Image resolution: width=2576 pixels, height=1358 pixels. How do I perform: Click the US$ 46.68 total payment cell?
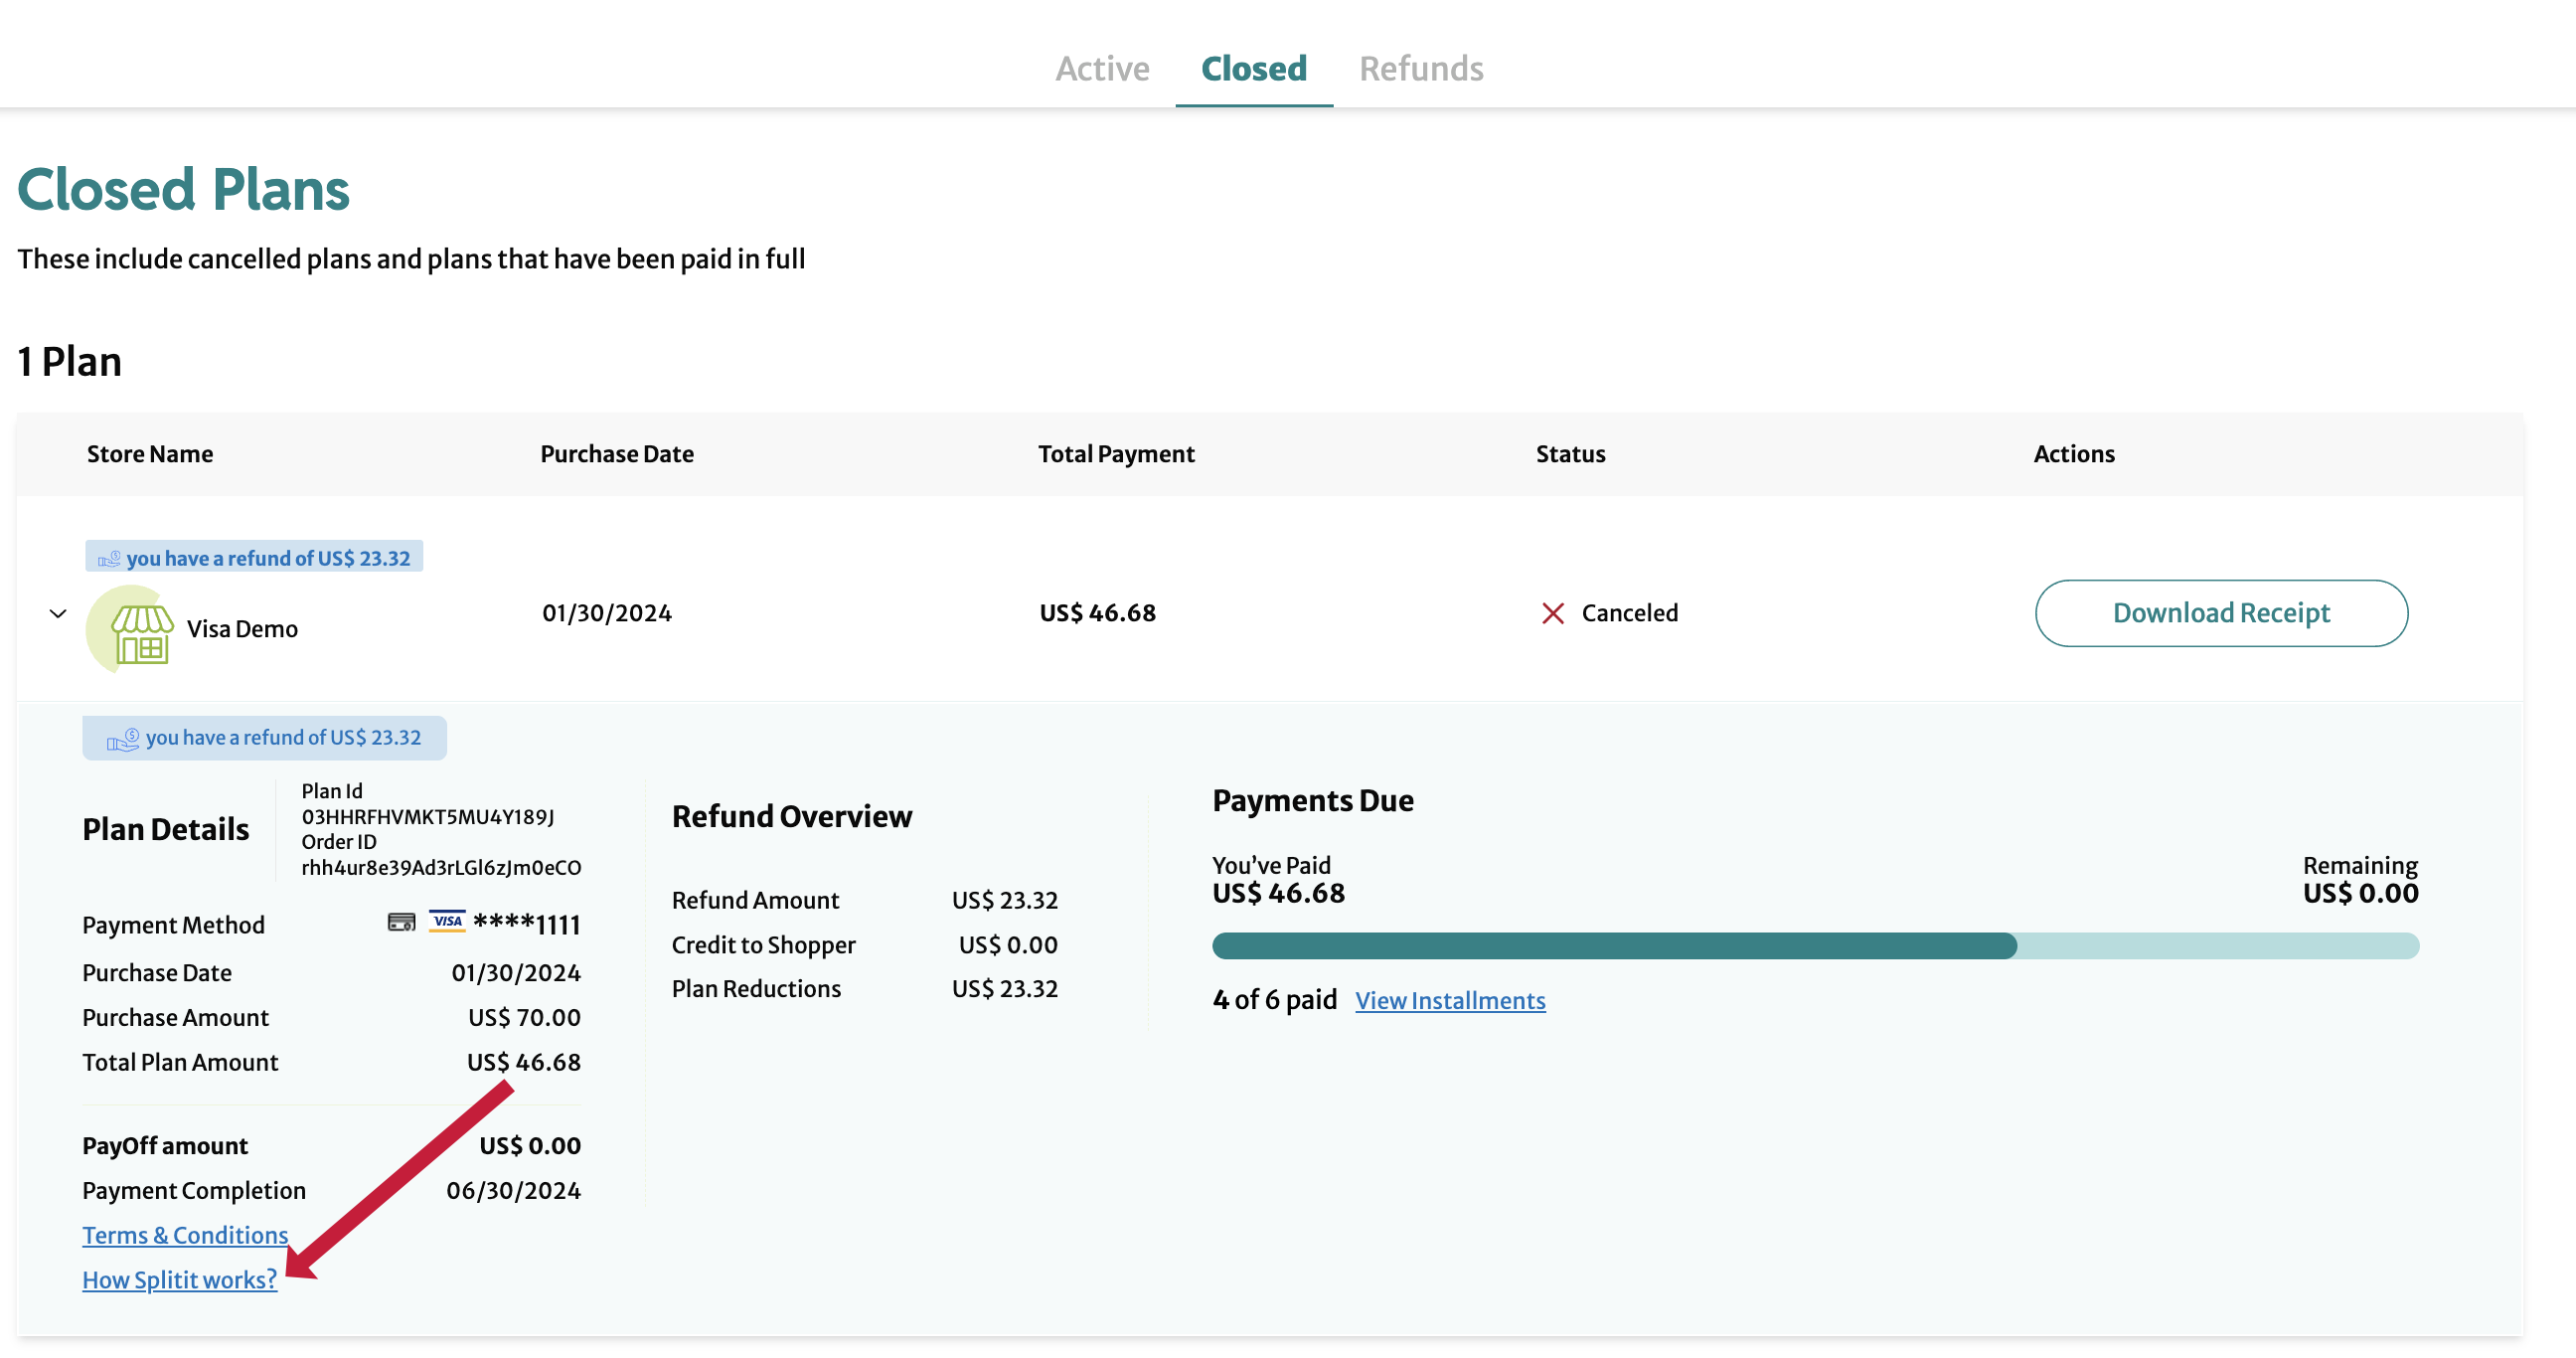tap(1097, 613)
